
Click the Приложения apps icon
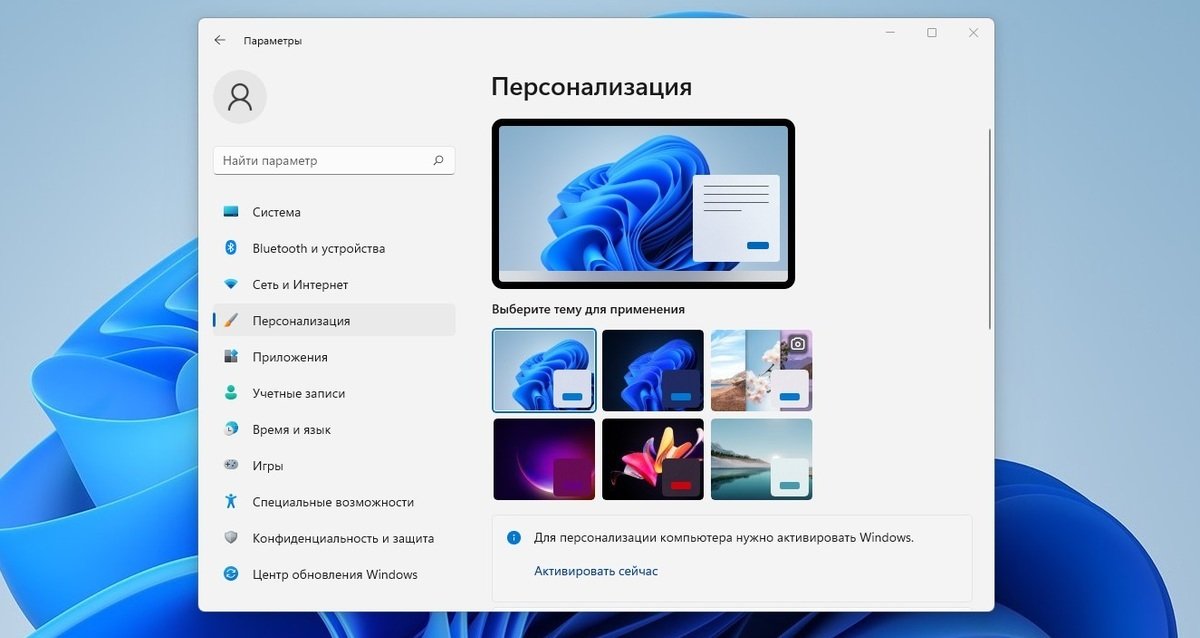click(231, 357)
